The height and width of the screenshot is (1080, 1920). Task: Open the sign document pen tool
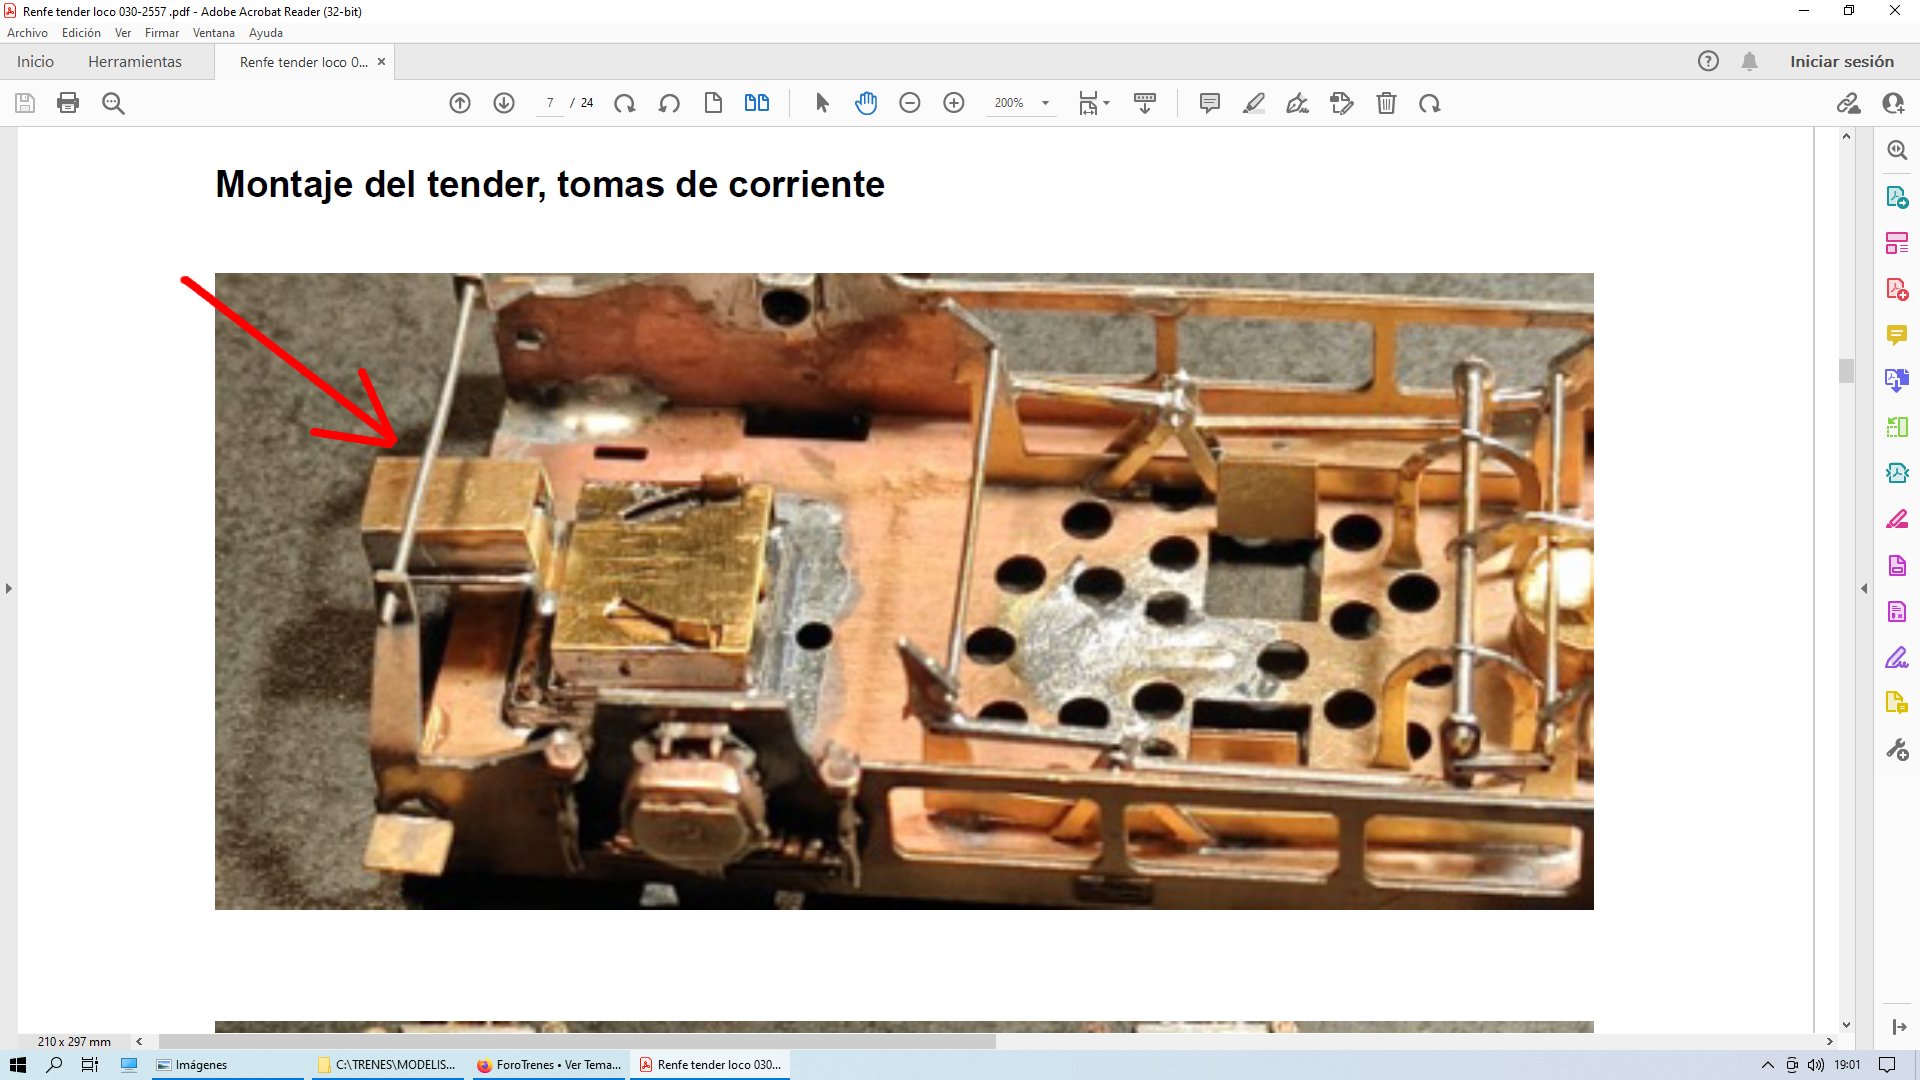pos(1298,103)
